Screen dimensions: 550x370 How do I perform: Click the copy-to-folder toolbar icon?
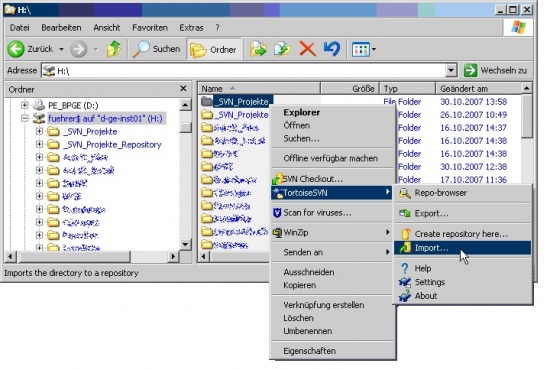coord(283,49)
